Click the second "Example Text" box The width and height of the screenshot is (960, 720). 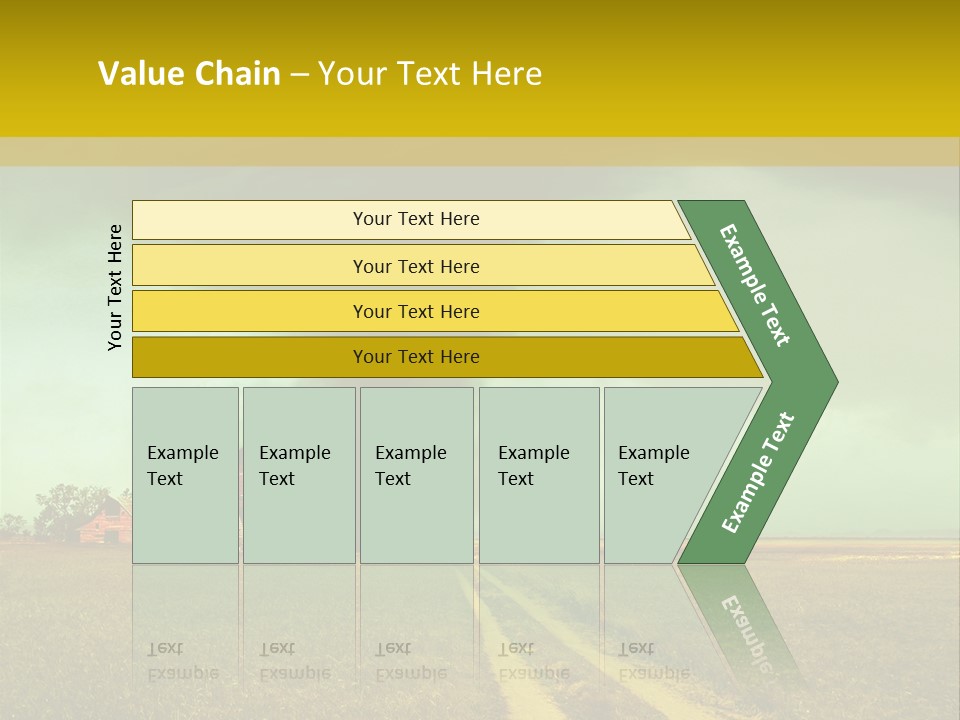(x=298, y=475)
